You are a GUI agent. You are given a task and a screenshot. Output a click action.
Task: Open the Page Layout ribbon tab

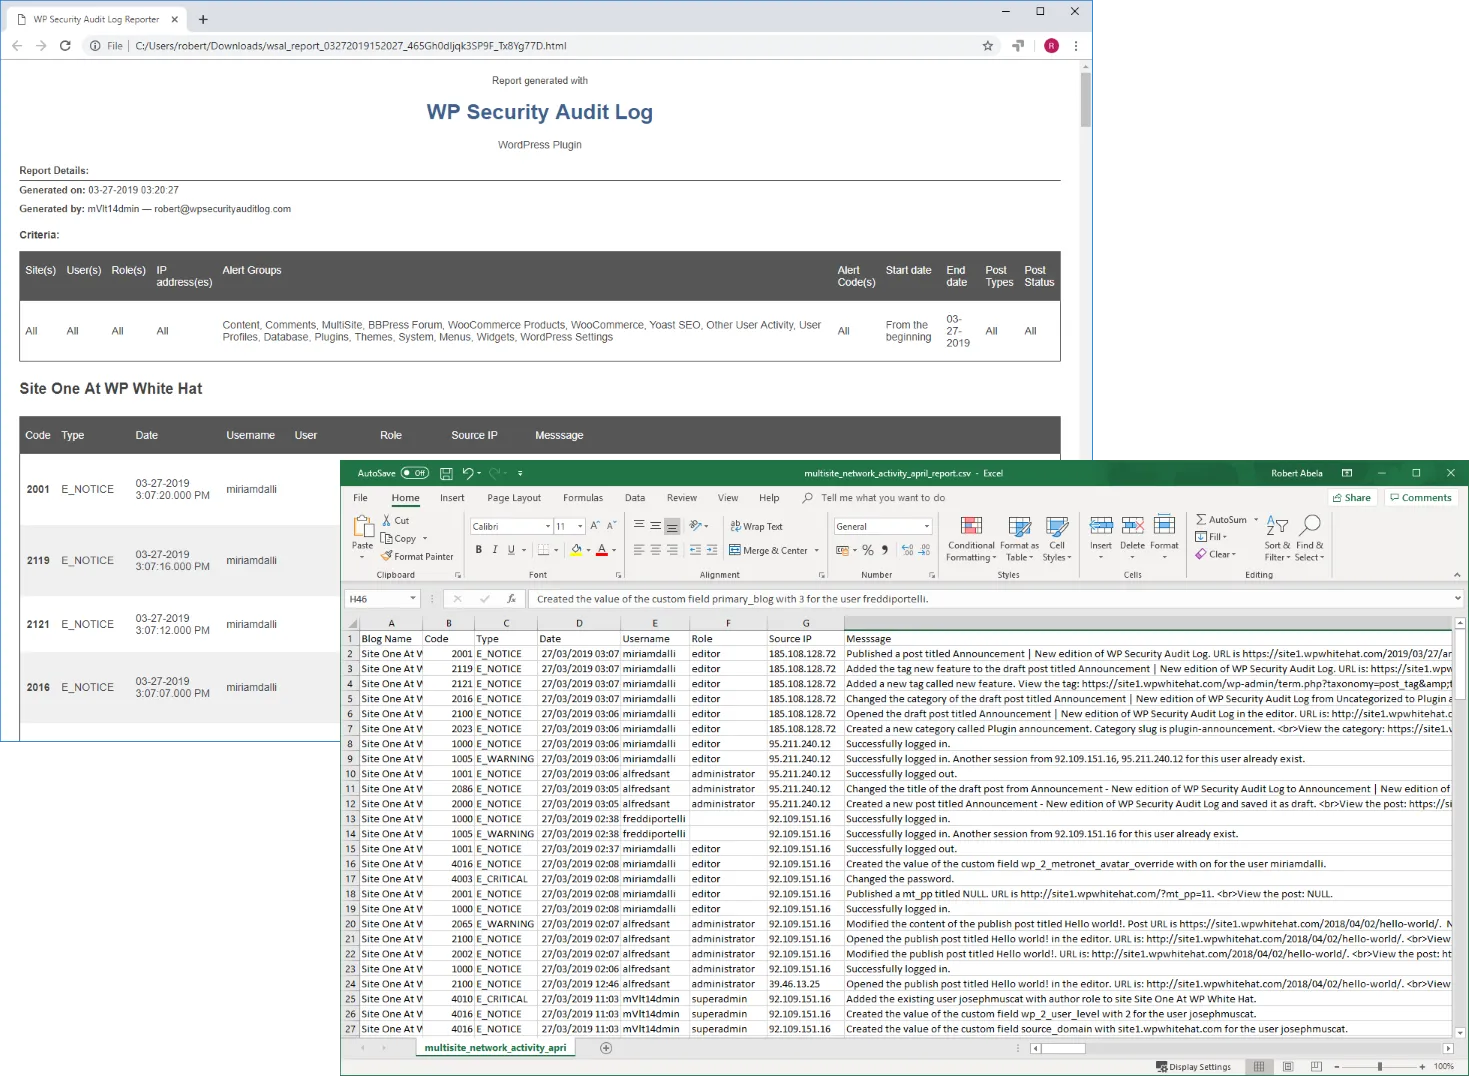[514, 498]
